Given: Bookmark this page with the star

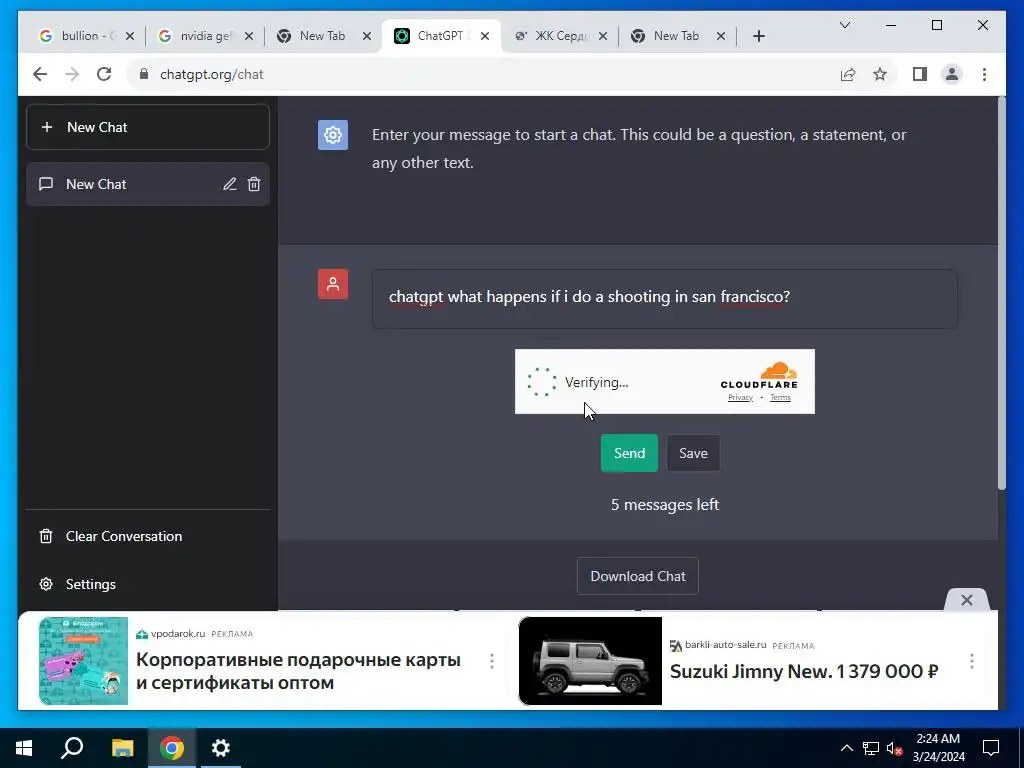Looking at the screenshot, I should point(880,74).
